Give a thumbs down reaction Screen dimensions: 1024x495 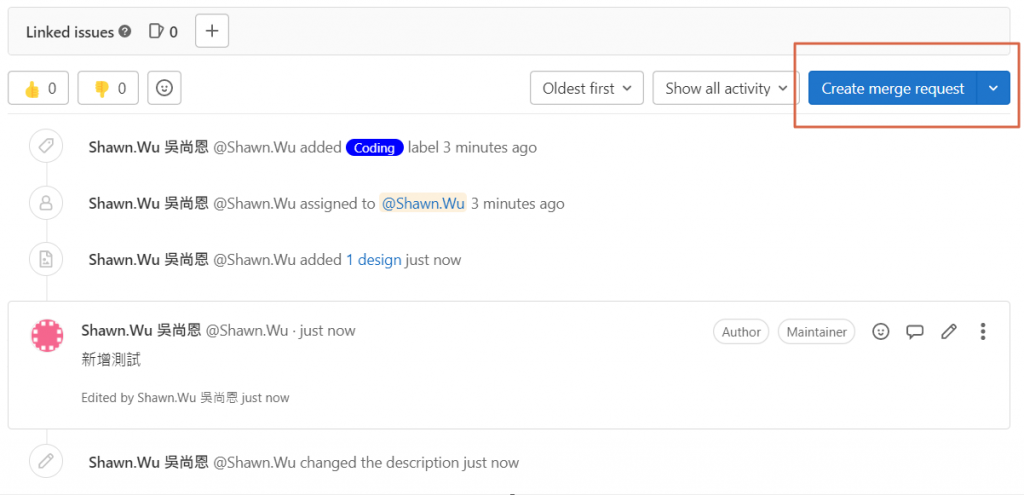[109, 88]
